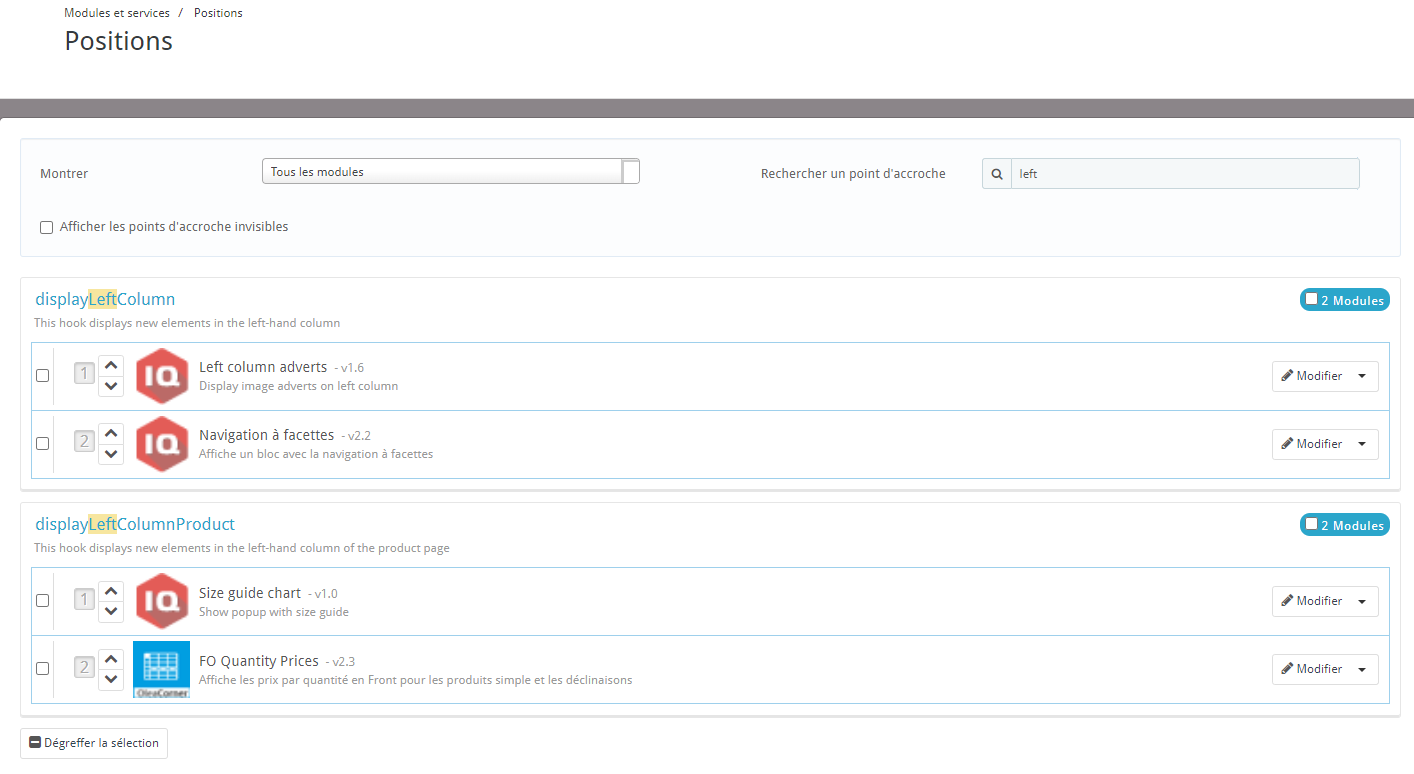Image resolution: width=1414 pixels, height=774 pixels.
Task: Expand dropdown arrow beside Size guide chart Modifier
Action: coord(1362,602)
